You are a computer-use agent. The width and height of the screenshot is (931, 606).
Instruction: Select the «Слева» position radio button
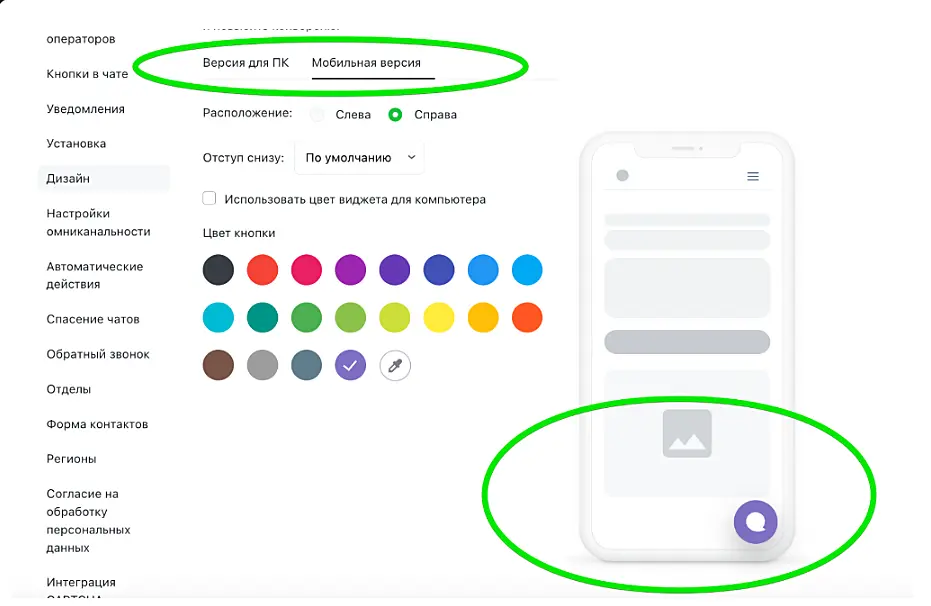coord(317,115)
